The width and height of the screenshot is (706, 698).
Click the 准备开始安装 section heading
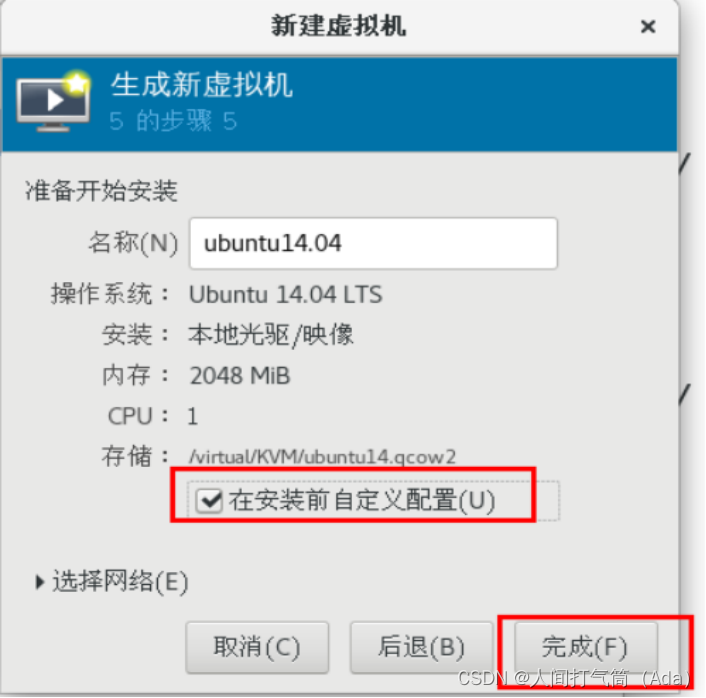101,190
